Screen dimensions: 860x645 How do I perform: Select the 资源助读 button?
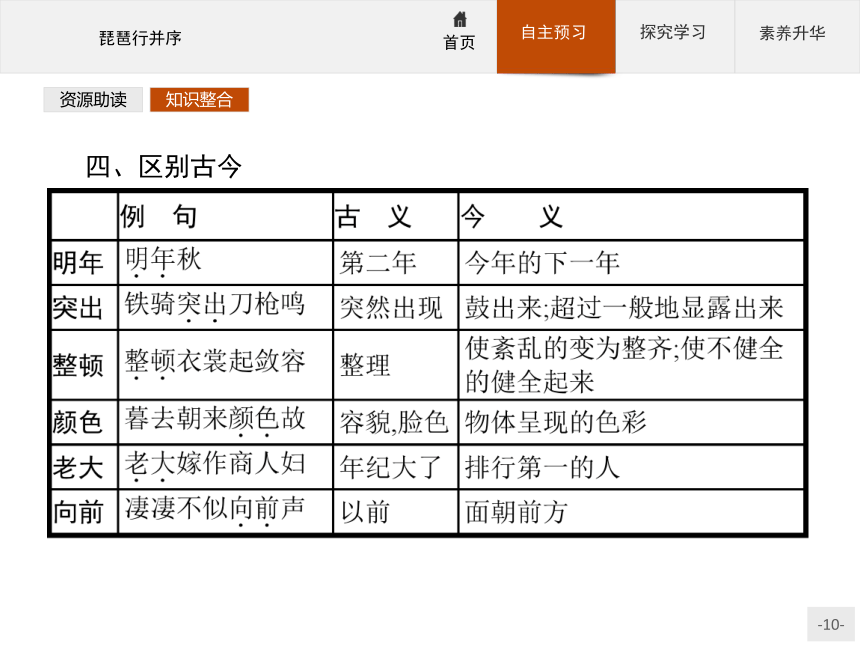point(93,100)
